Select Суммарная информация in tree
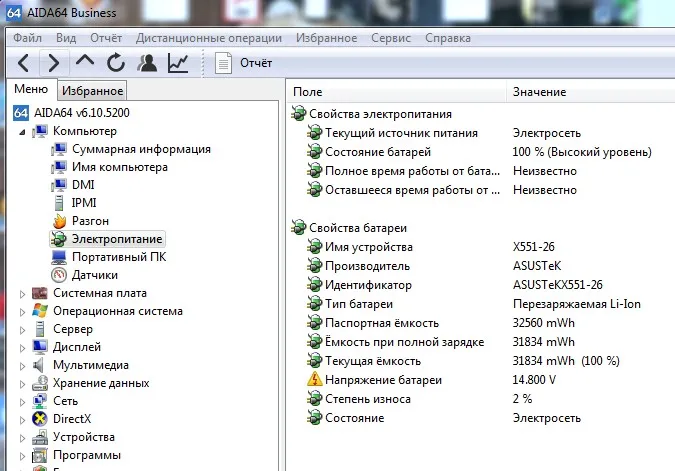Image resolution: width=675 pixels, height=471 pixels. click(141, 149)
